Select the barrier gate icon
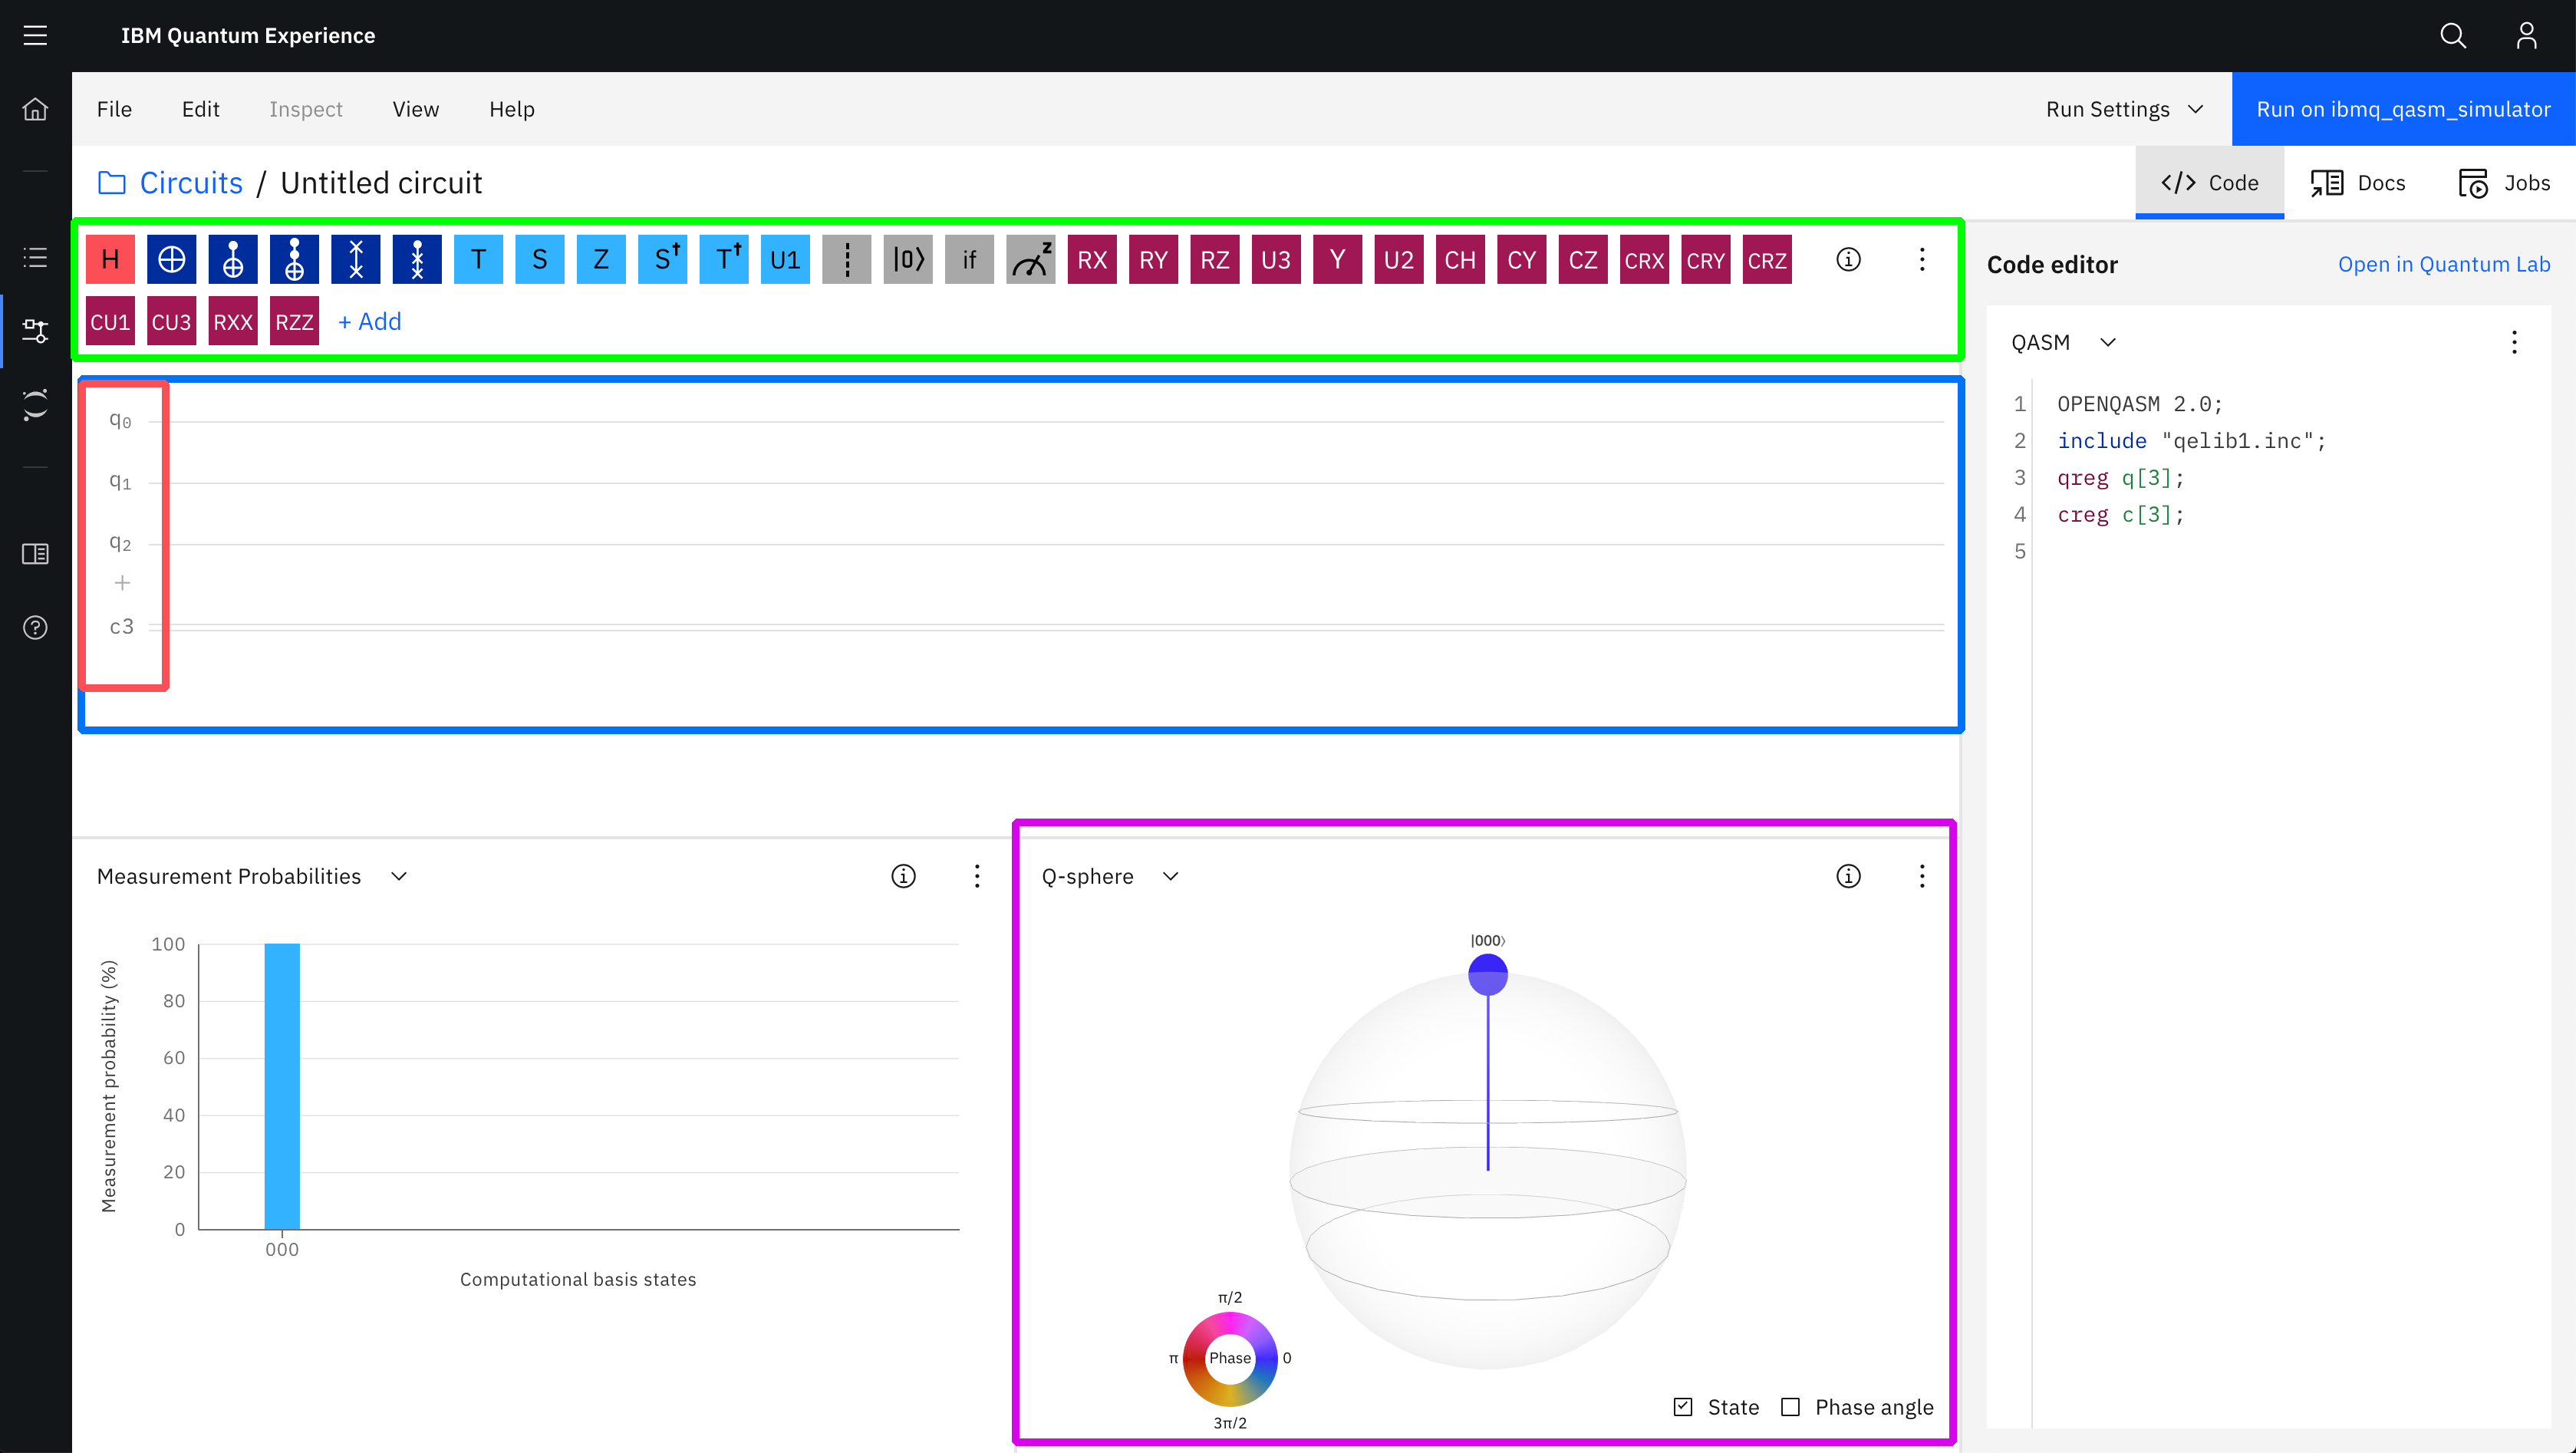2576x1453 pixels. 846,260
